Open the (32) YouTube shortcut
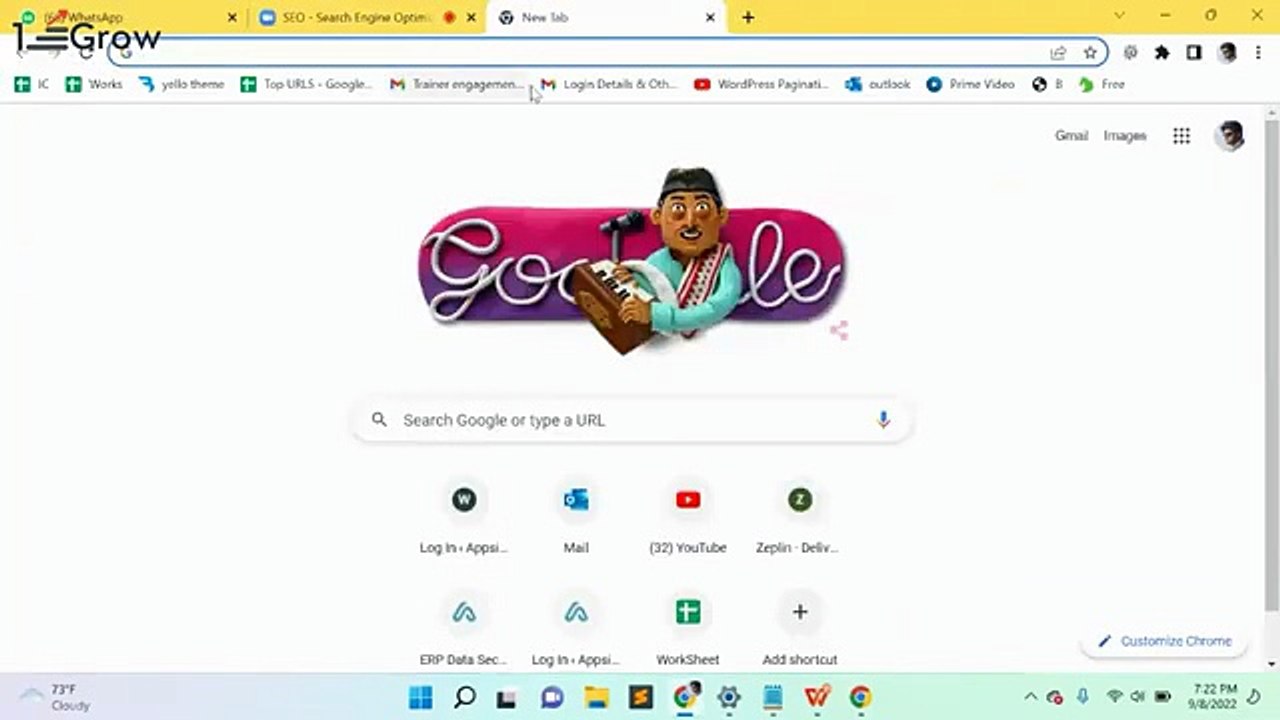The image size is (1280, 720). (688, 517)
